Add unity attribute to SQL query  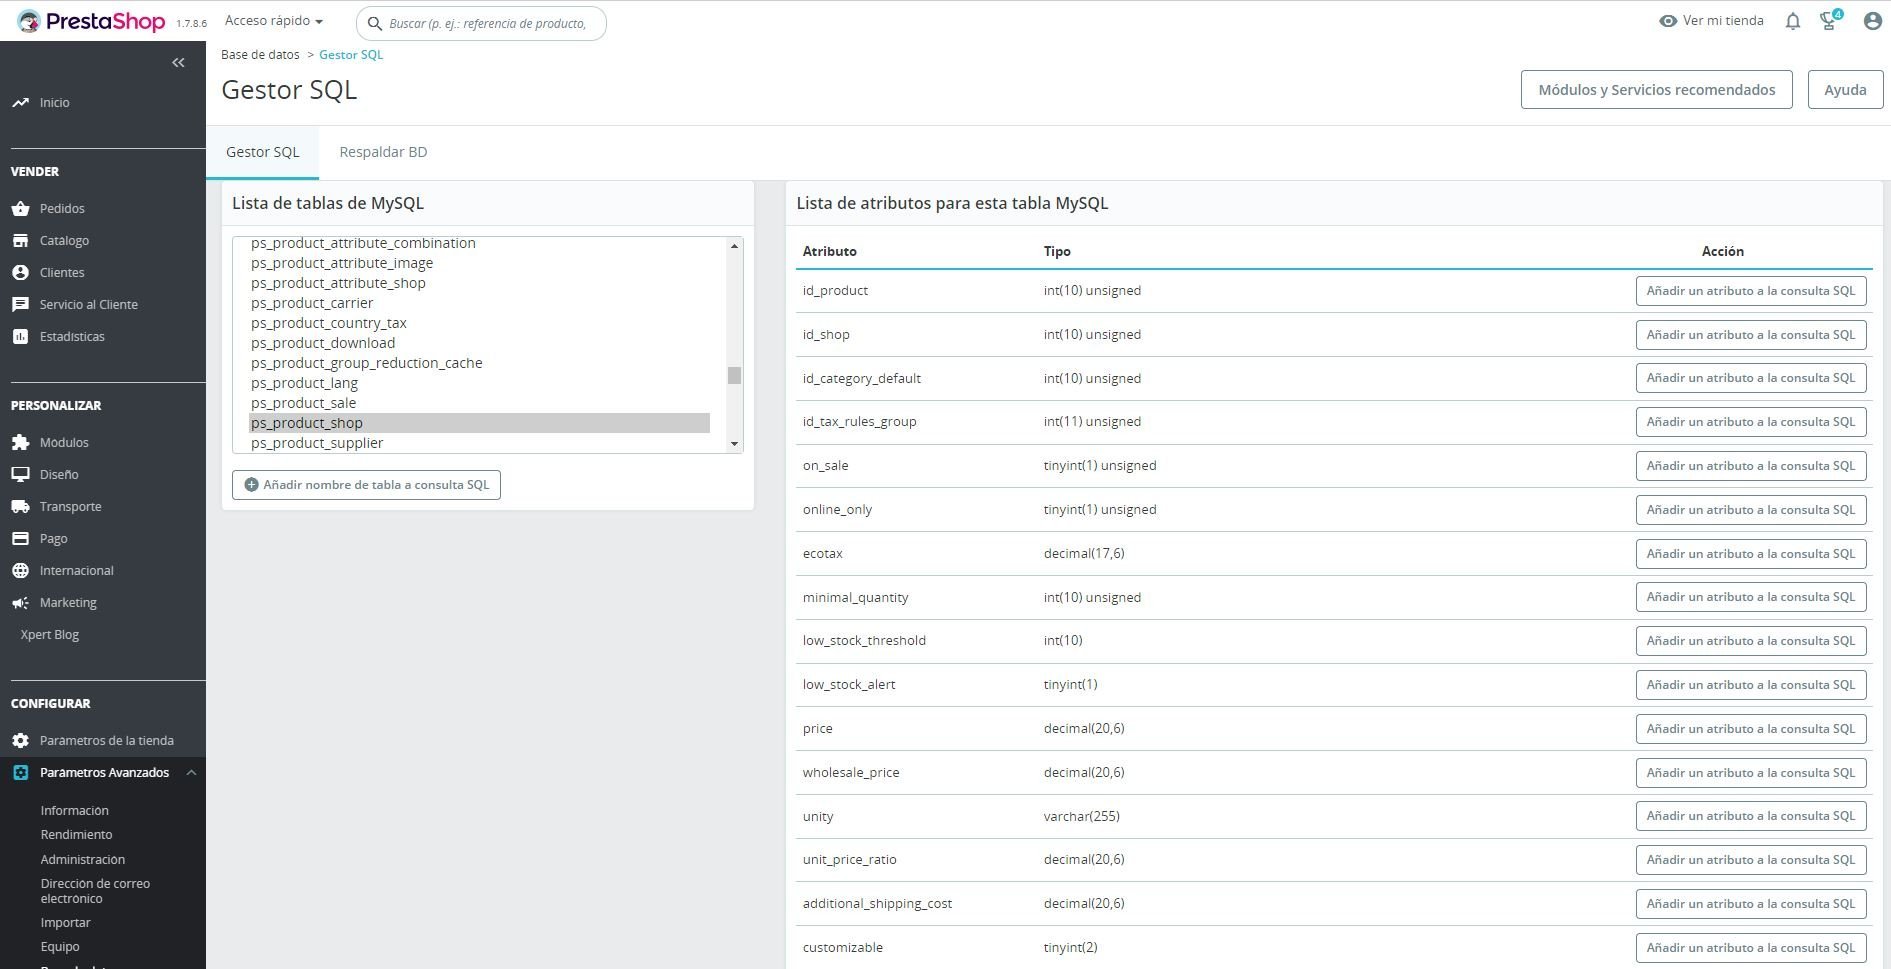(x=1750, y=816)
